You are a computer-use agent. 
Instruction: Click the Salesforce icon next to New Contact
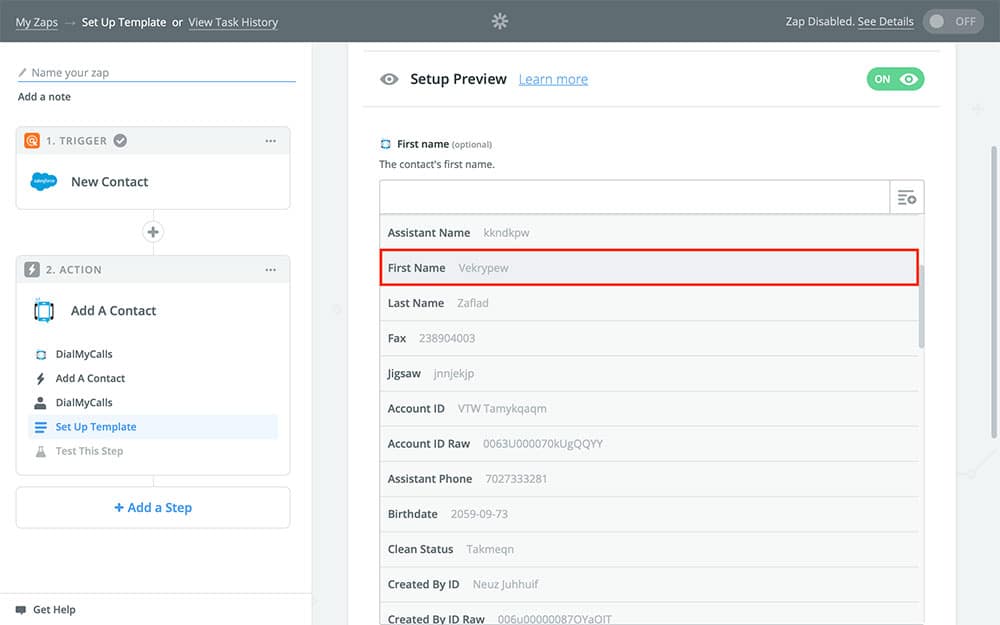(x=44, y=182)
